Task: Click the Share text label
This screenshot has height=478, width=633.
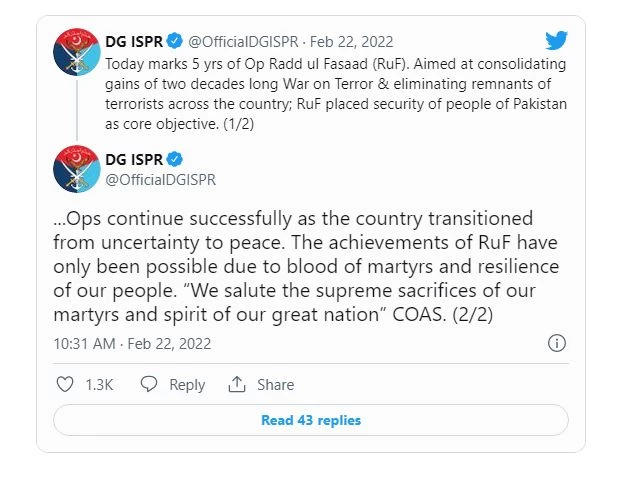Action: [275, 384]
